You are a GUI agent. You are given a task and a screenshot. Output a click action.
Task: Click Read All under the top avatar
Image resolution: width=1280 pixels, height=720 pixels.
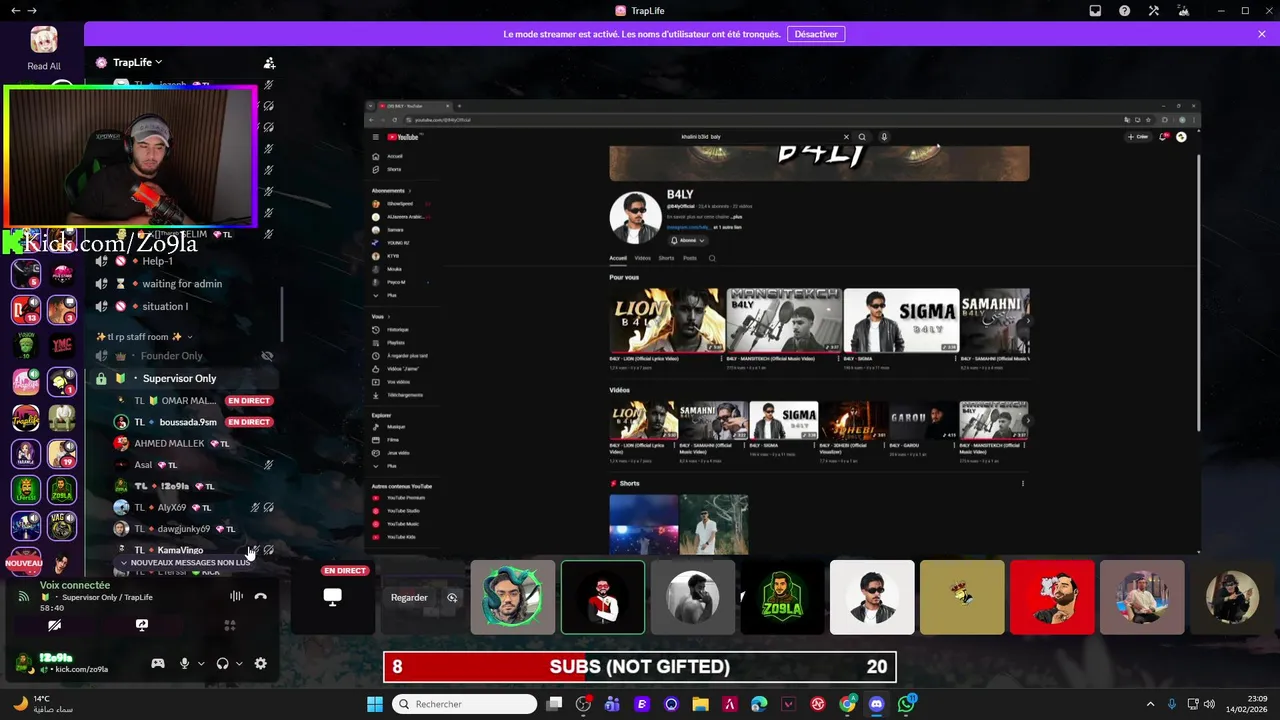tap(44, 66)
